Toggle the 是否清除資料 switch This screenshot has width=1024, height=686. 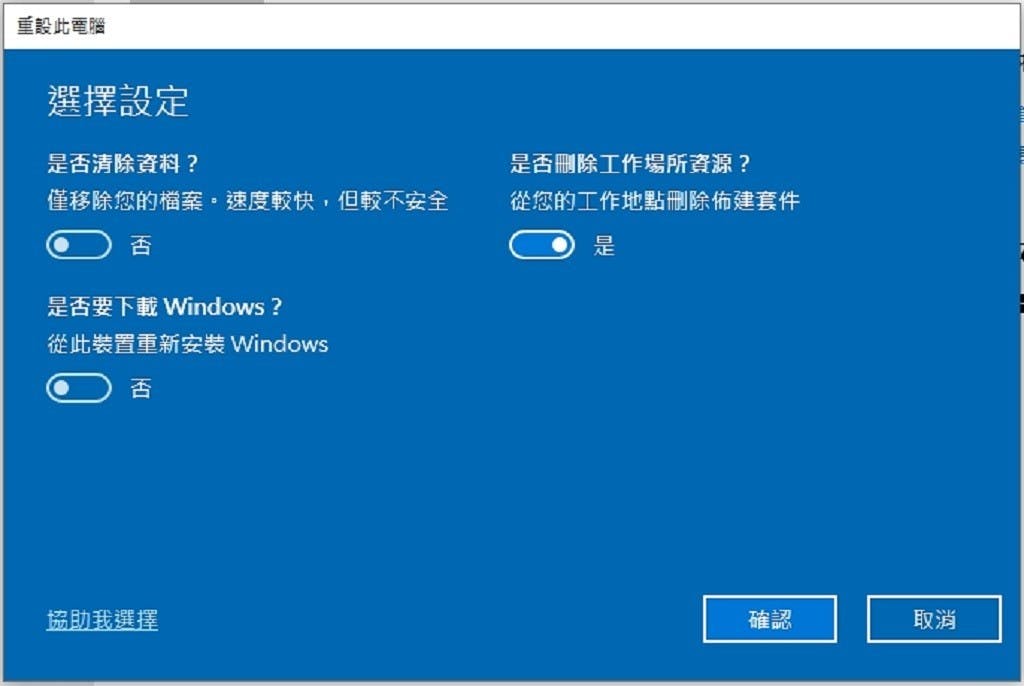click(x=79, y=245)
